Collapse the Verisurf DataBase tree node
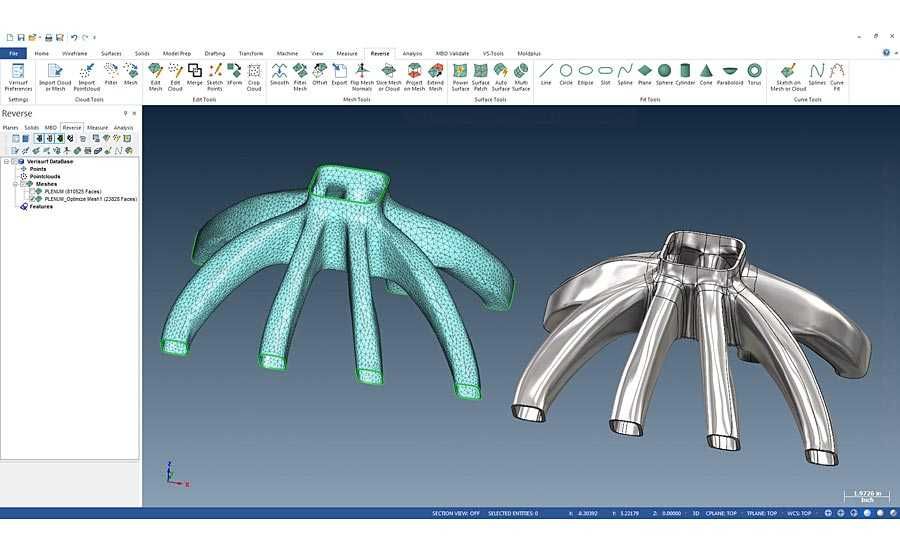The width and height of the screenshot is (900, 550). (x=6, y=161)
